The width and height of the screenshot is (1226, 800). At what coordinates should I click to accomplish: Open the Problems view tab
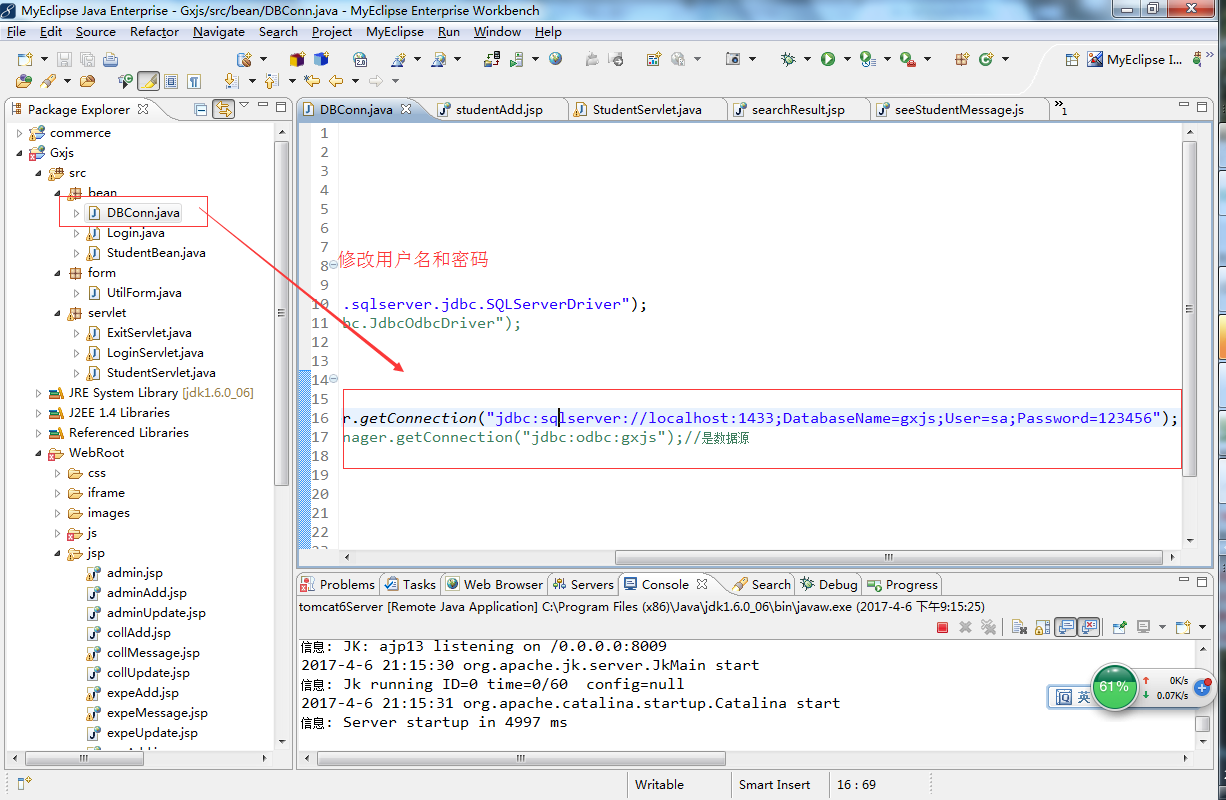[338, 584]
